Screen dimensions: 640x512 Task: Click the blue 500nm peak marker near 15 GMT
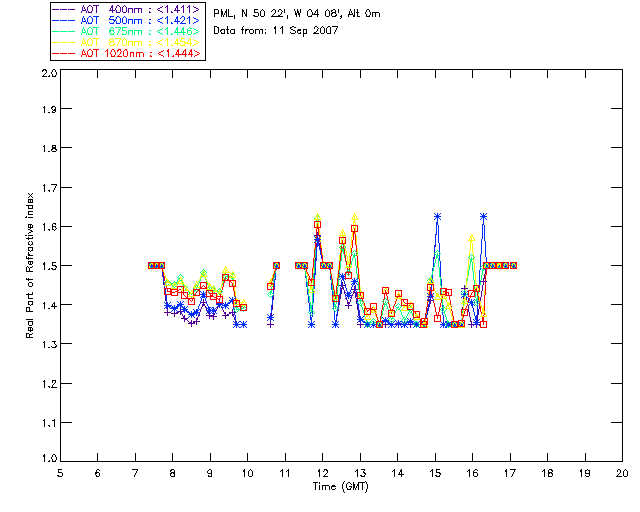[x=438, y=217]
